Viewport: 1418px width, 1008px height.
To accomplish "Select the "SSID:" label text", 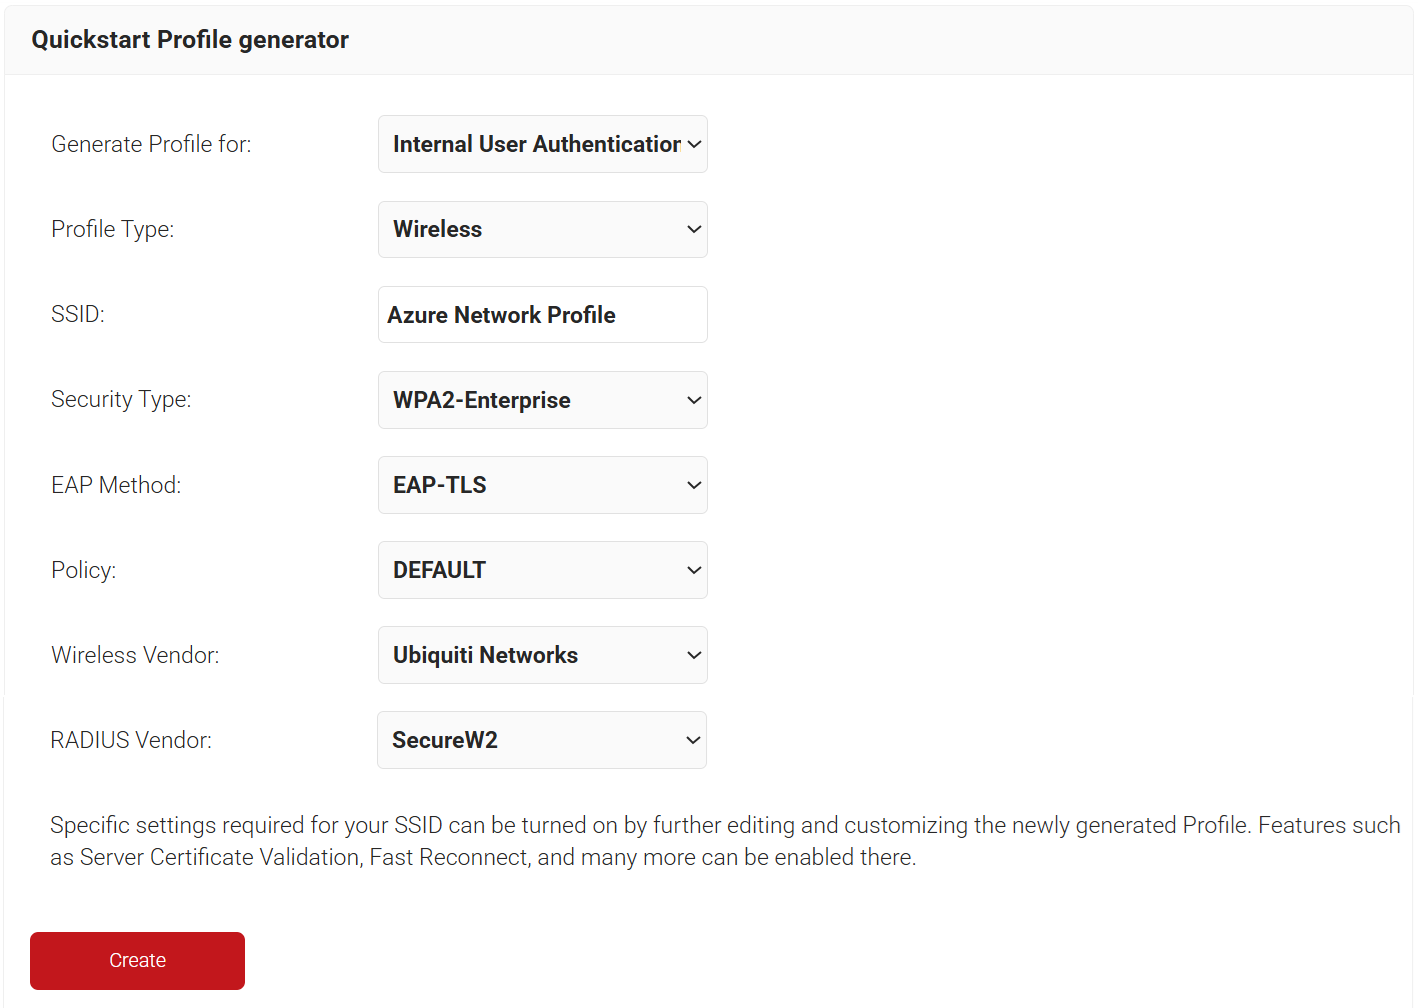I will click(x=78, y=314).
